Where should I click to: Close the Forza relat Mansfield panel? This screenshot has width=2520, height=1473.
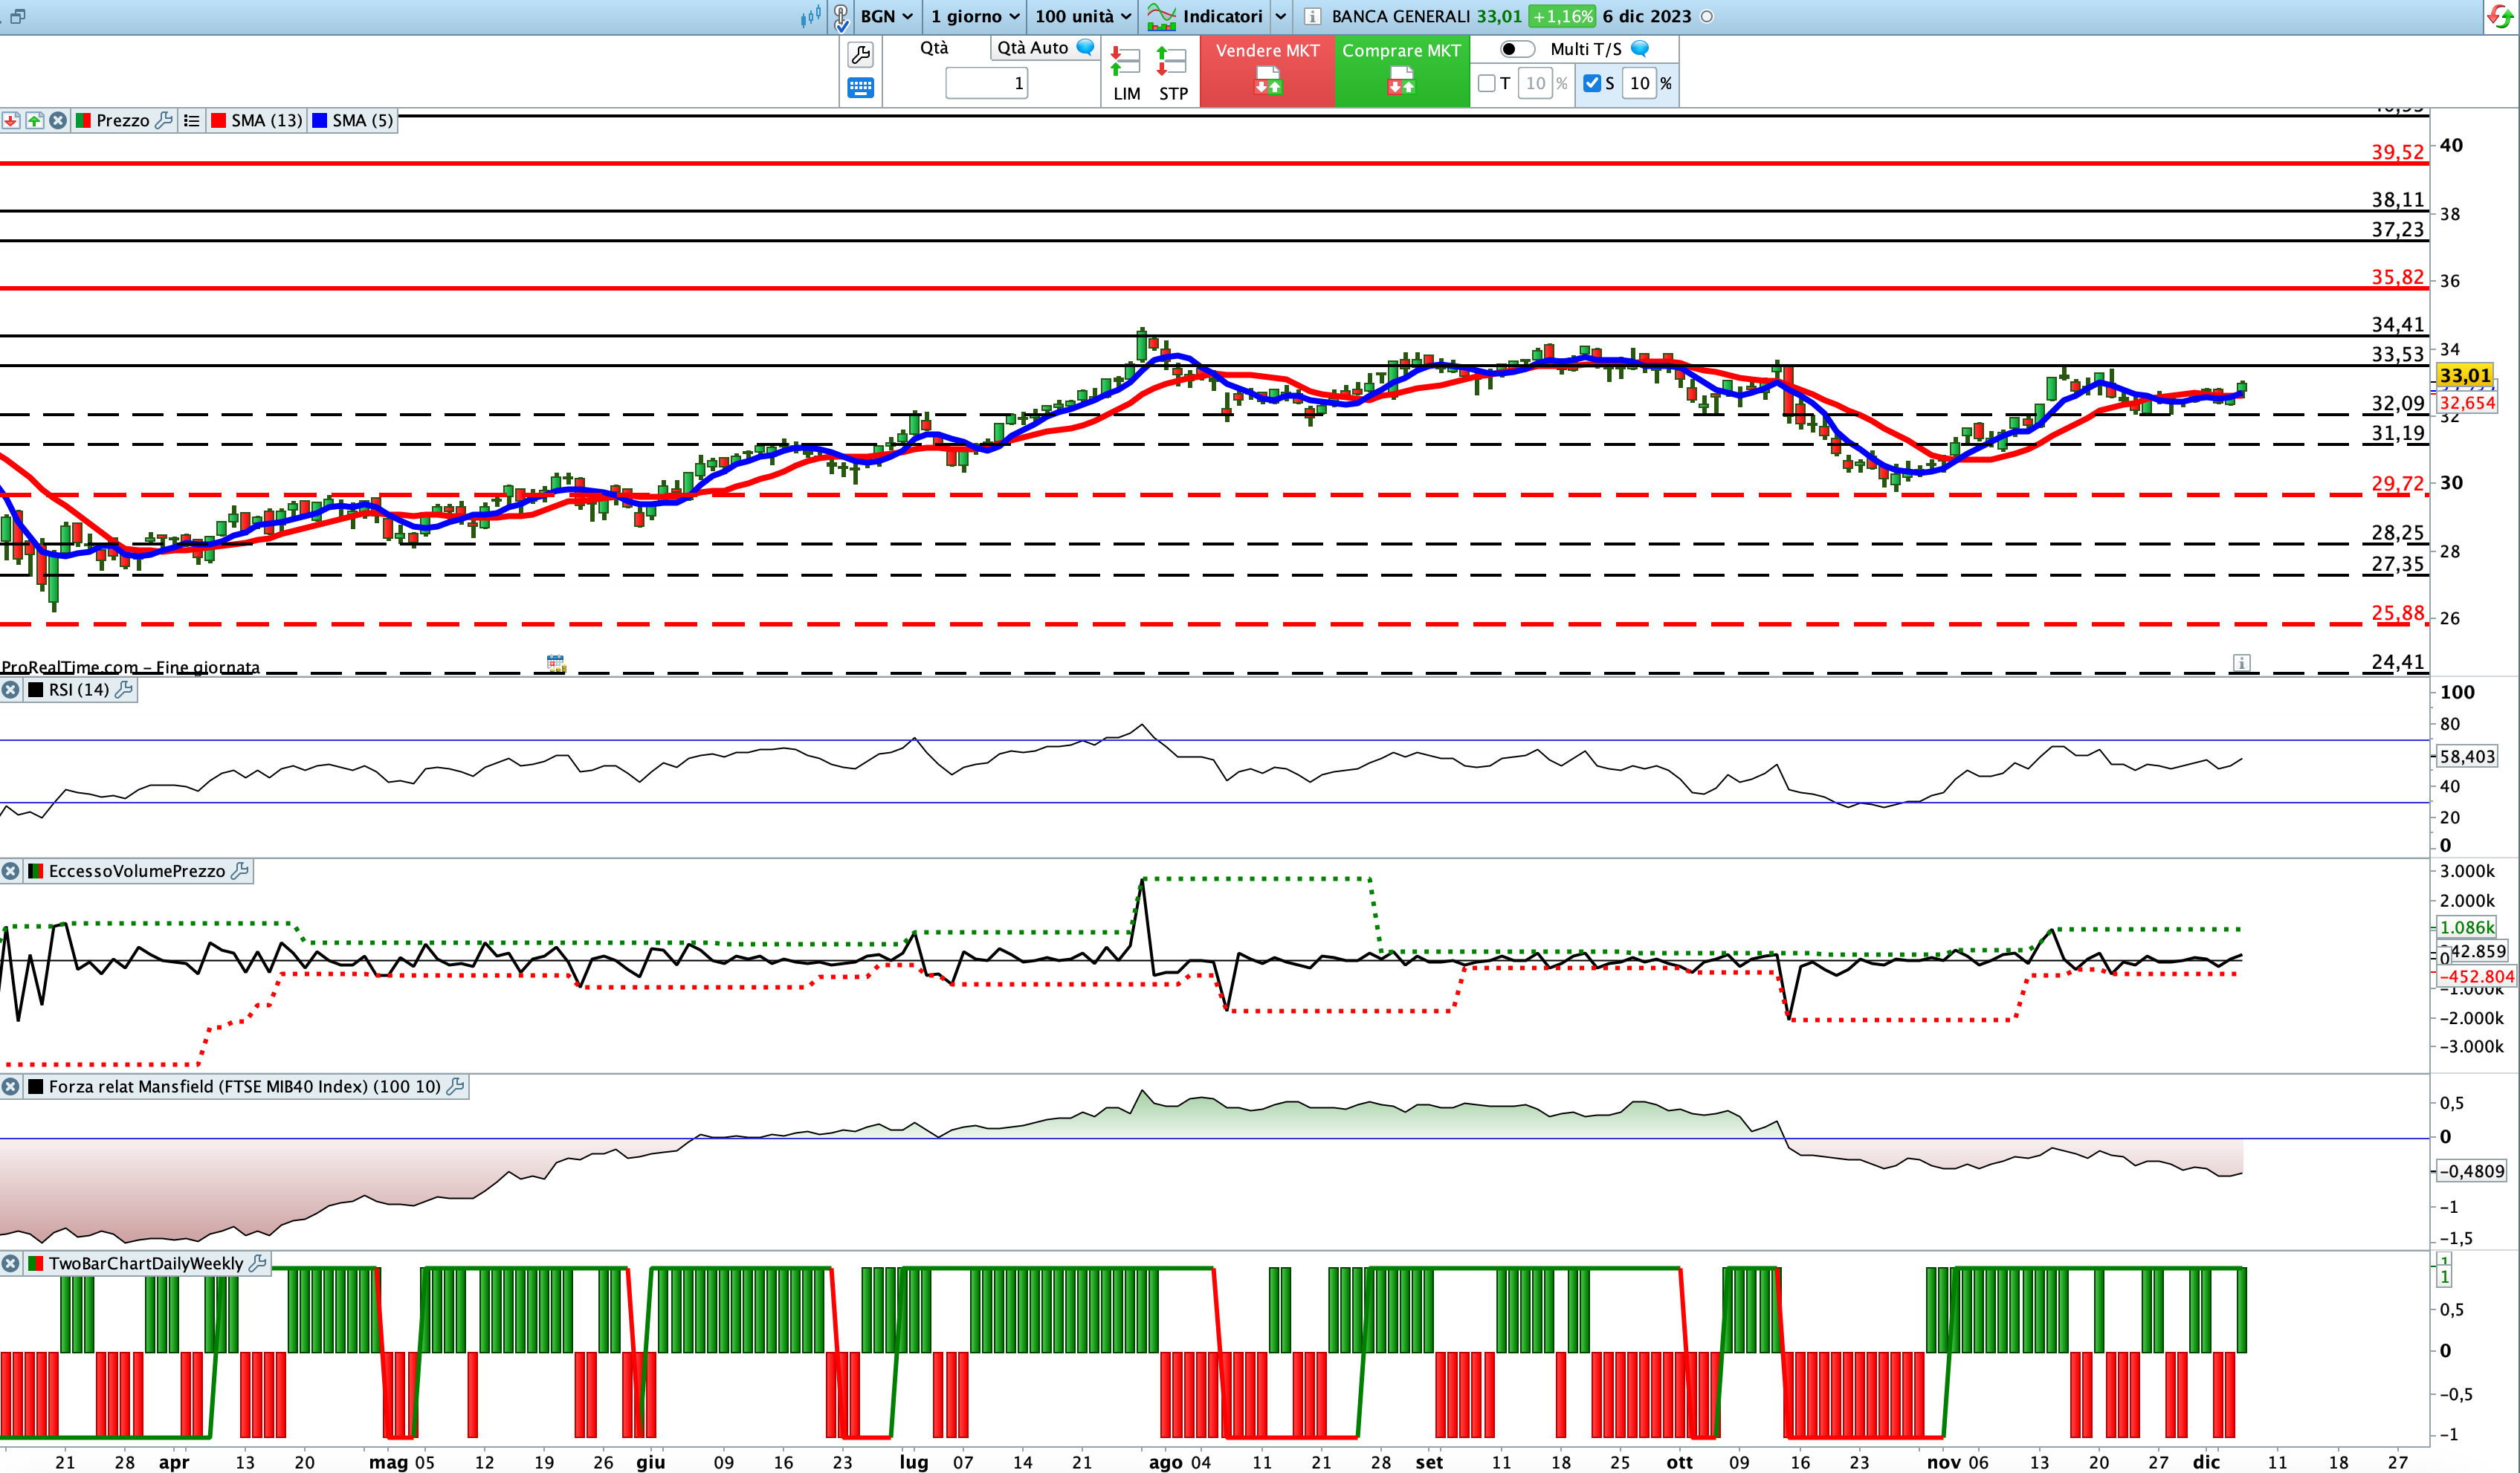[x=10, y=1086]
